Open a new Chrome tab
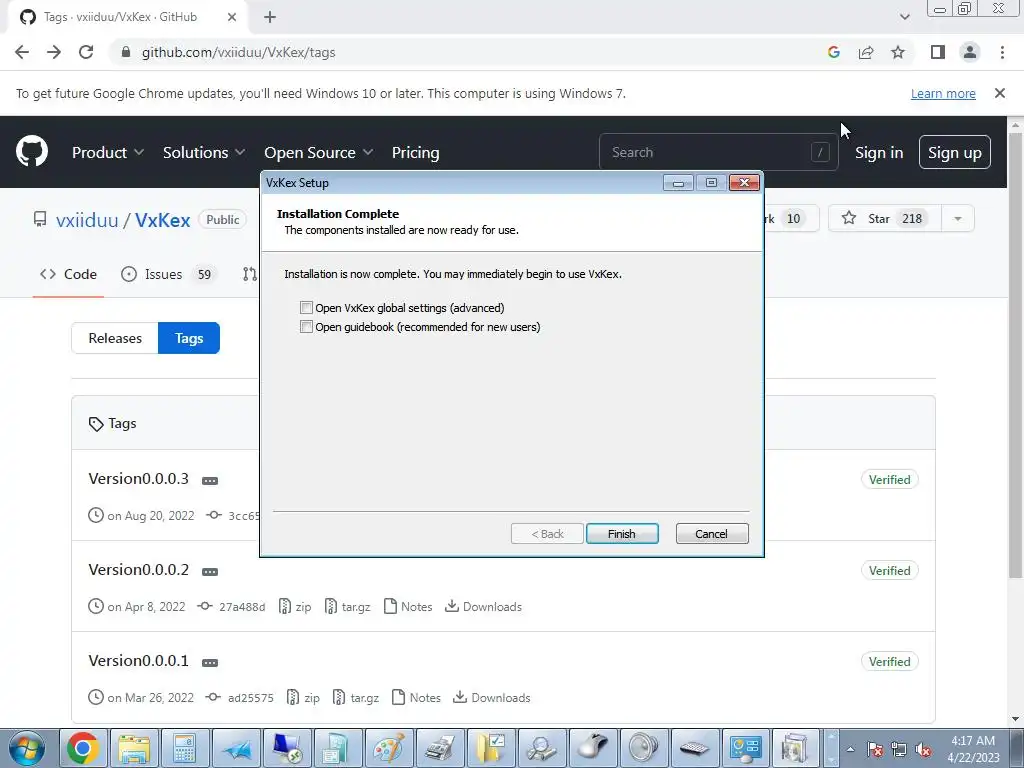Screen dimensions: 1024x768 click(x=270, y=17)
